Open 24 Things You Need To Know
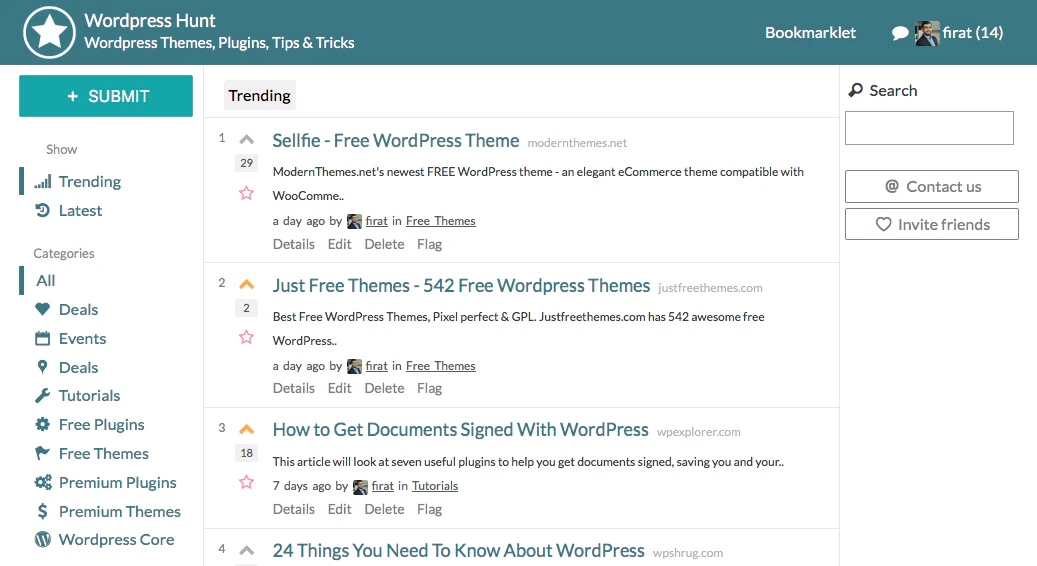The width and height of the screenshot is (1037, 566). coord(458,551)
